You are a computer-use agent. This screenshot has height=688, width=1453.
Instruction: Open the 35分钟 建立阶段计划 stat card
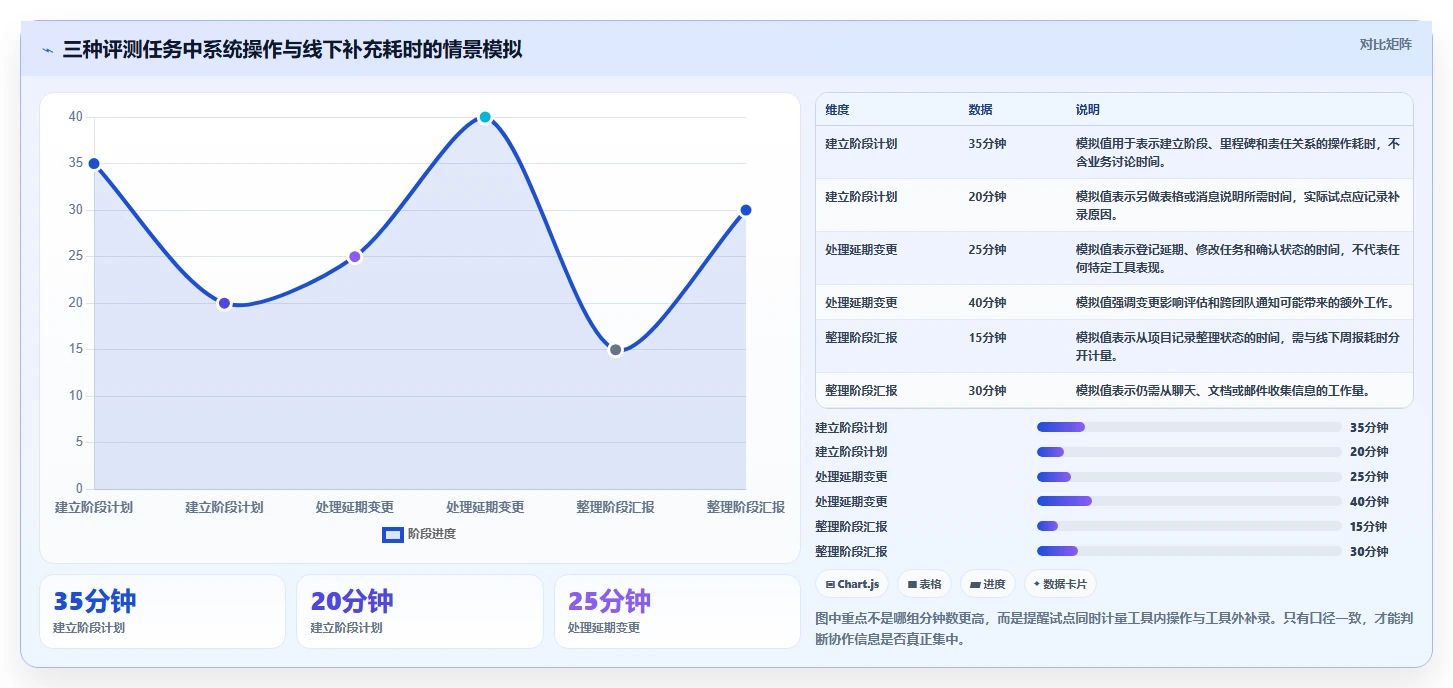[162, 611]
